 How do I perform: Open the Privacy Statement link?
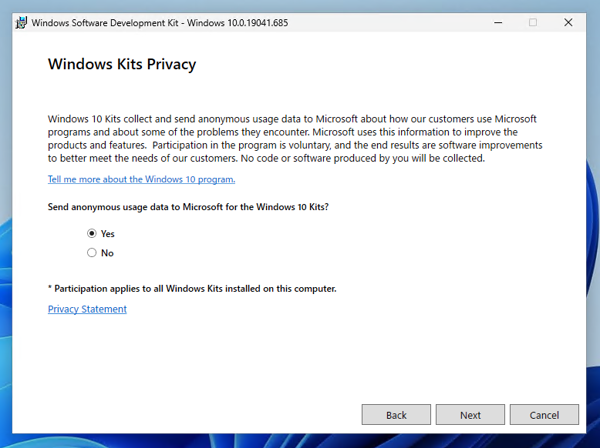(x=87, y=309)
